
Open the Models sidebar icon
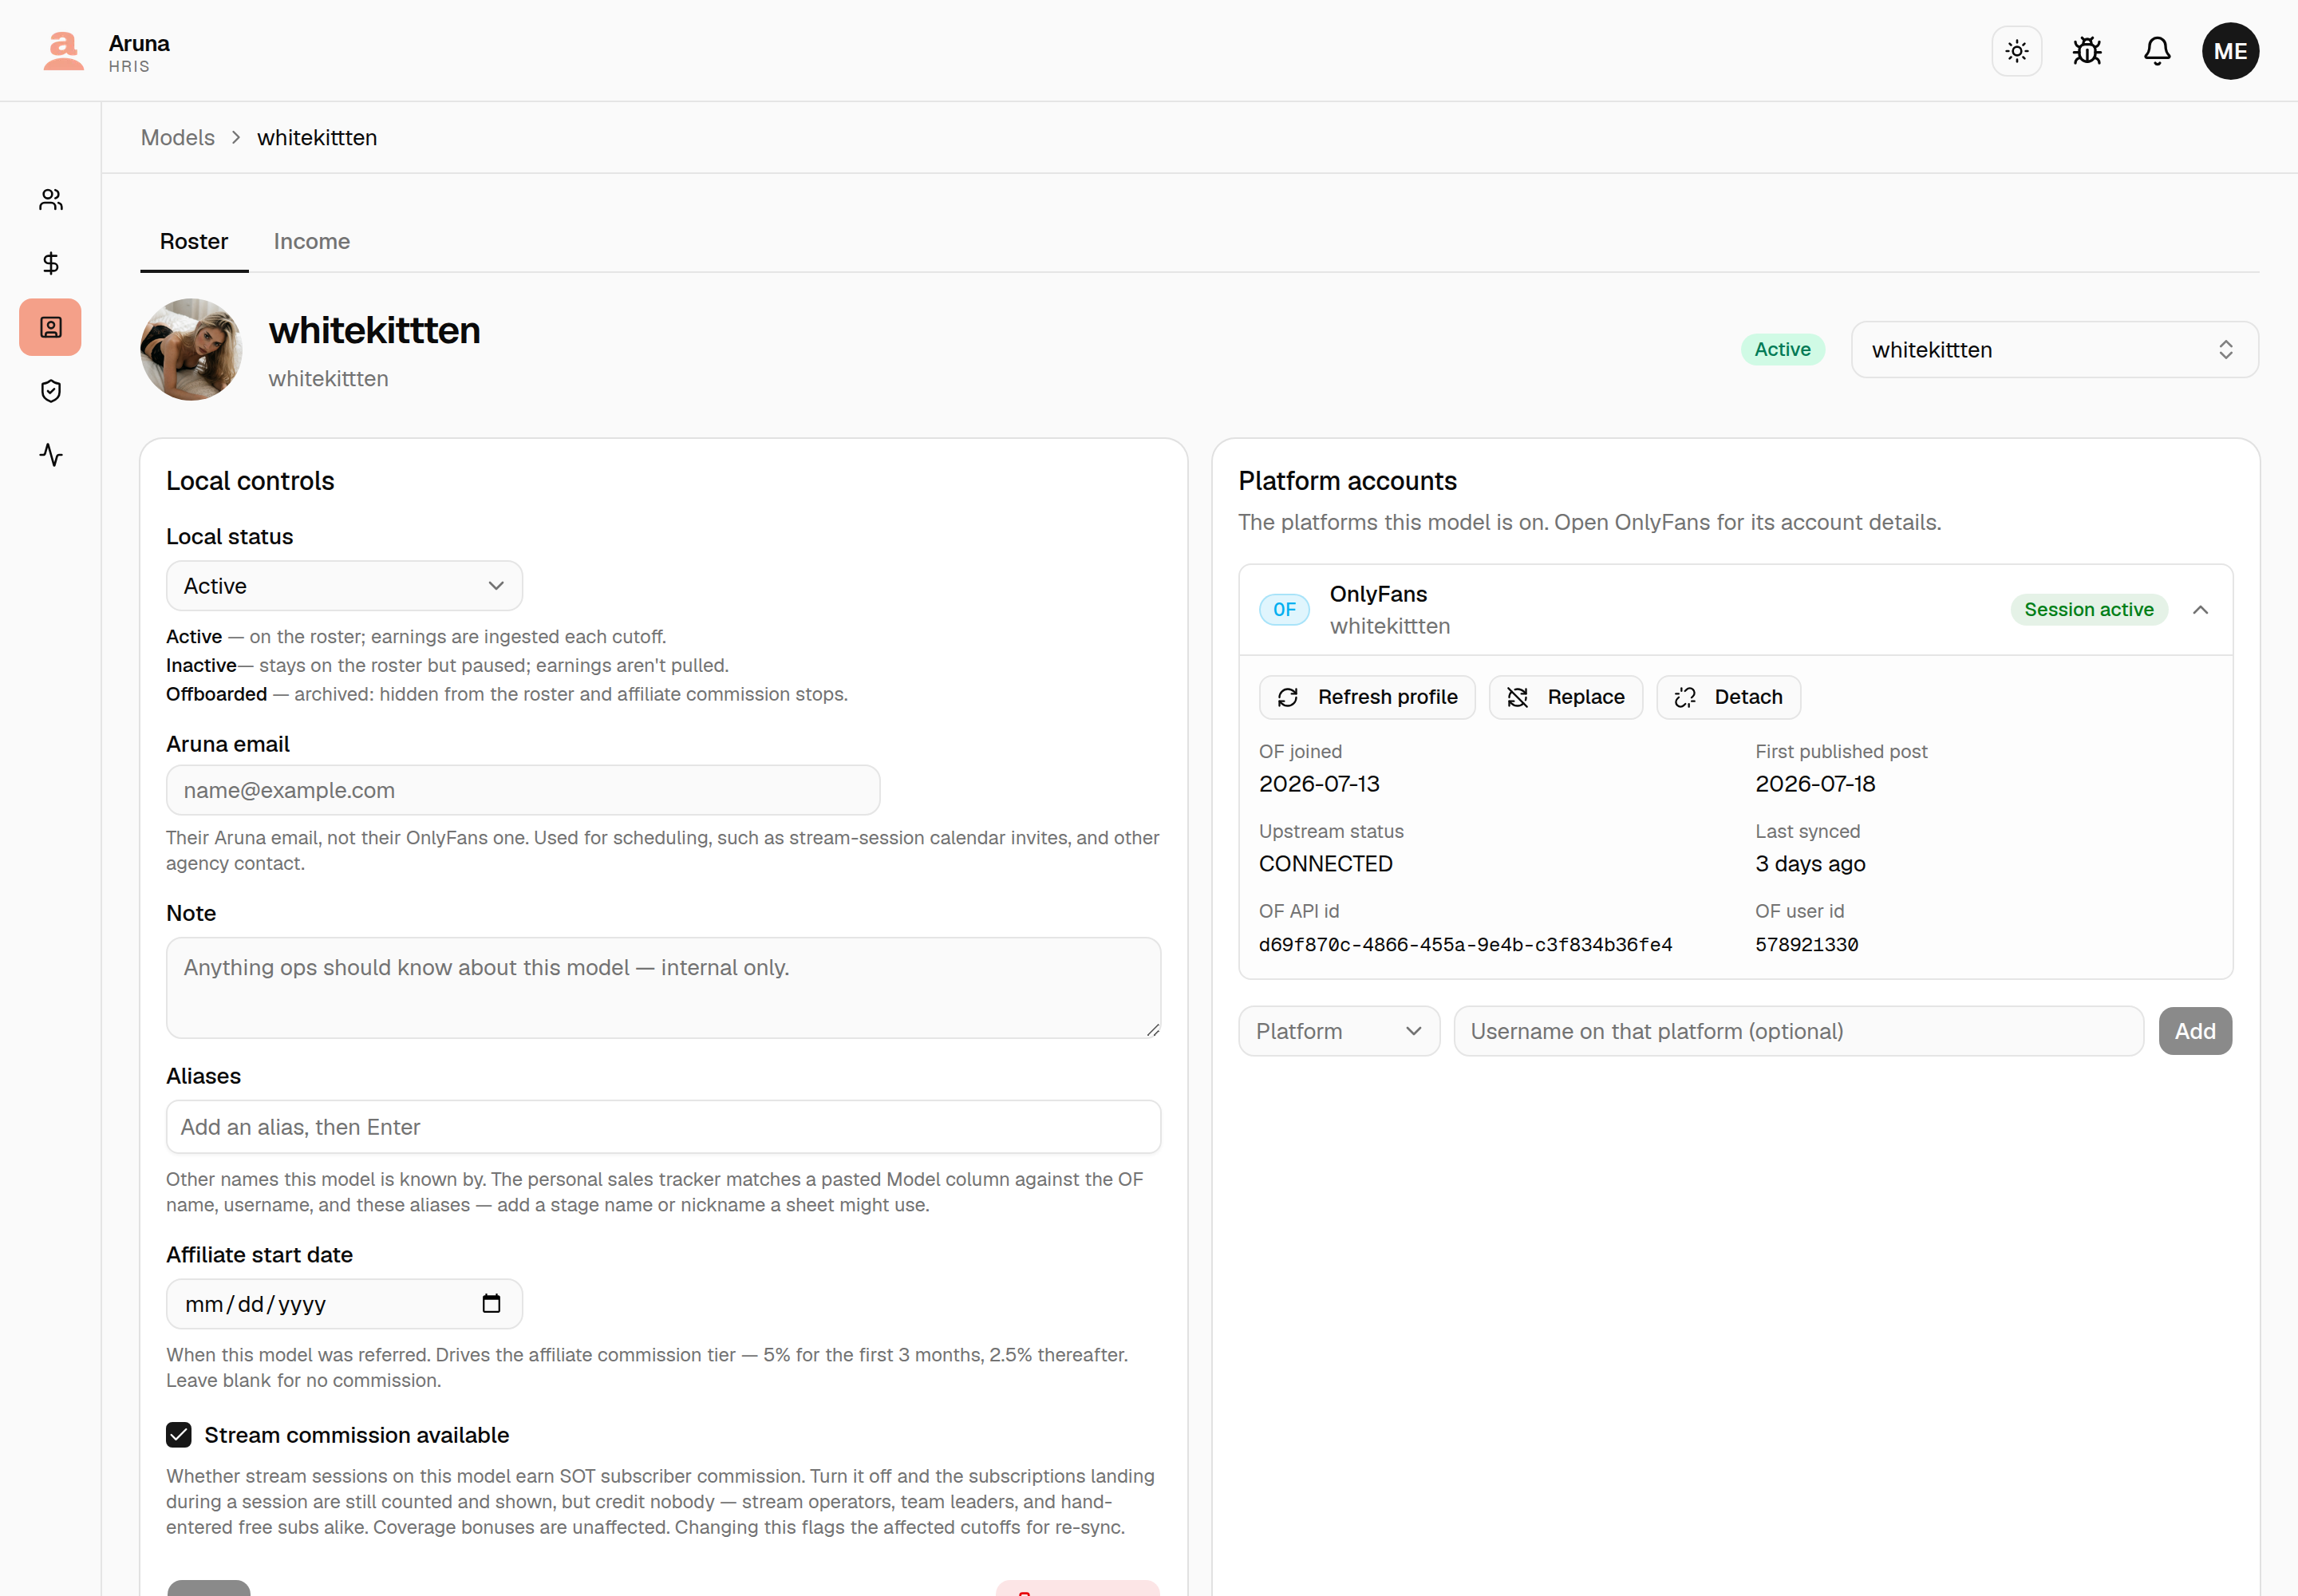(51, 327)
